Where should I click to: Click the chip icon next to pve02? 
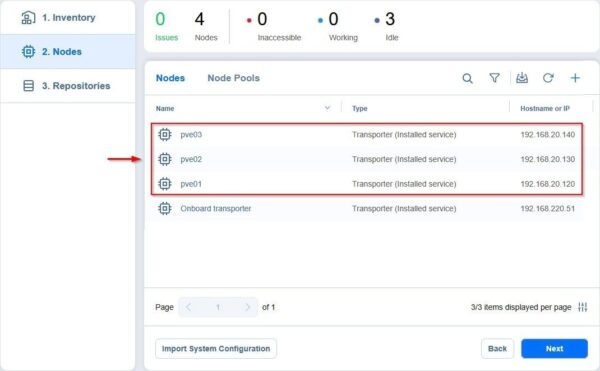click(165, 159)
